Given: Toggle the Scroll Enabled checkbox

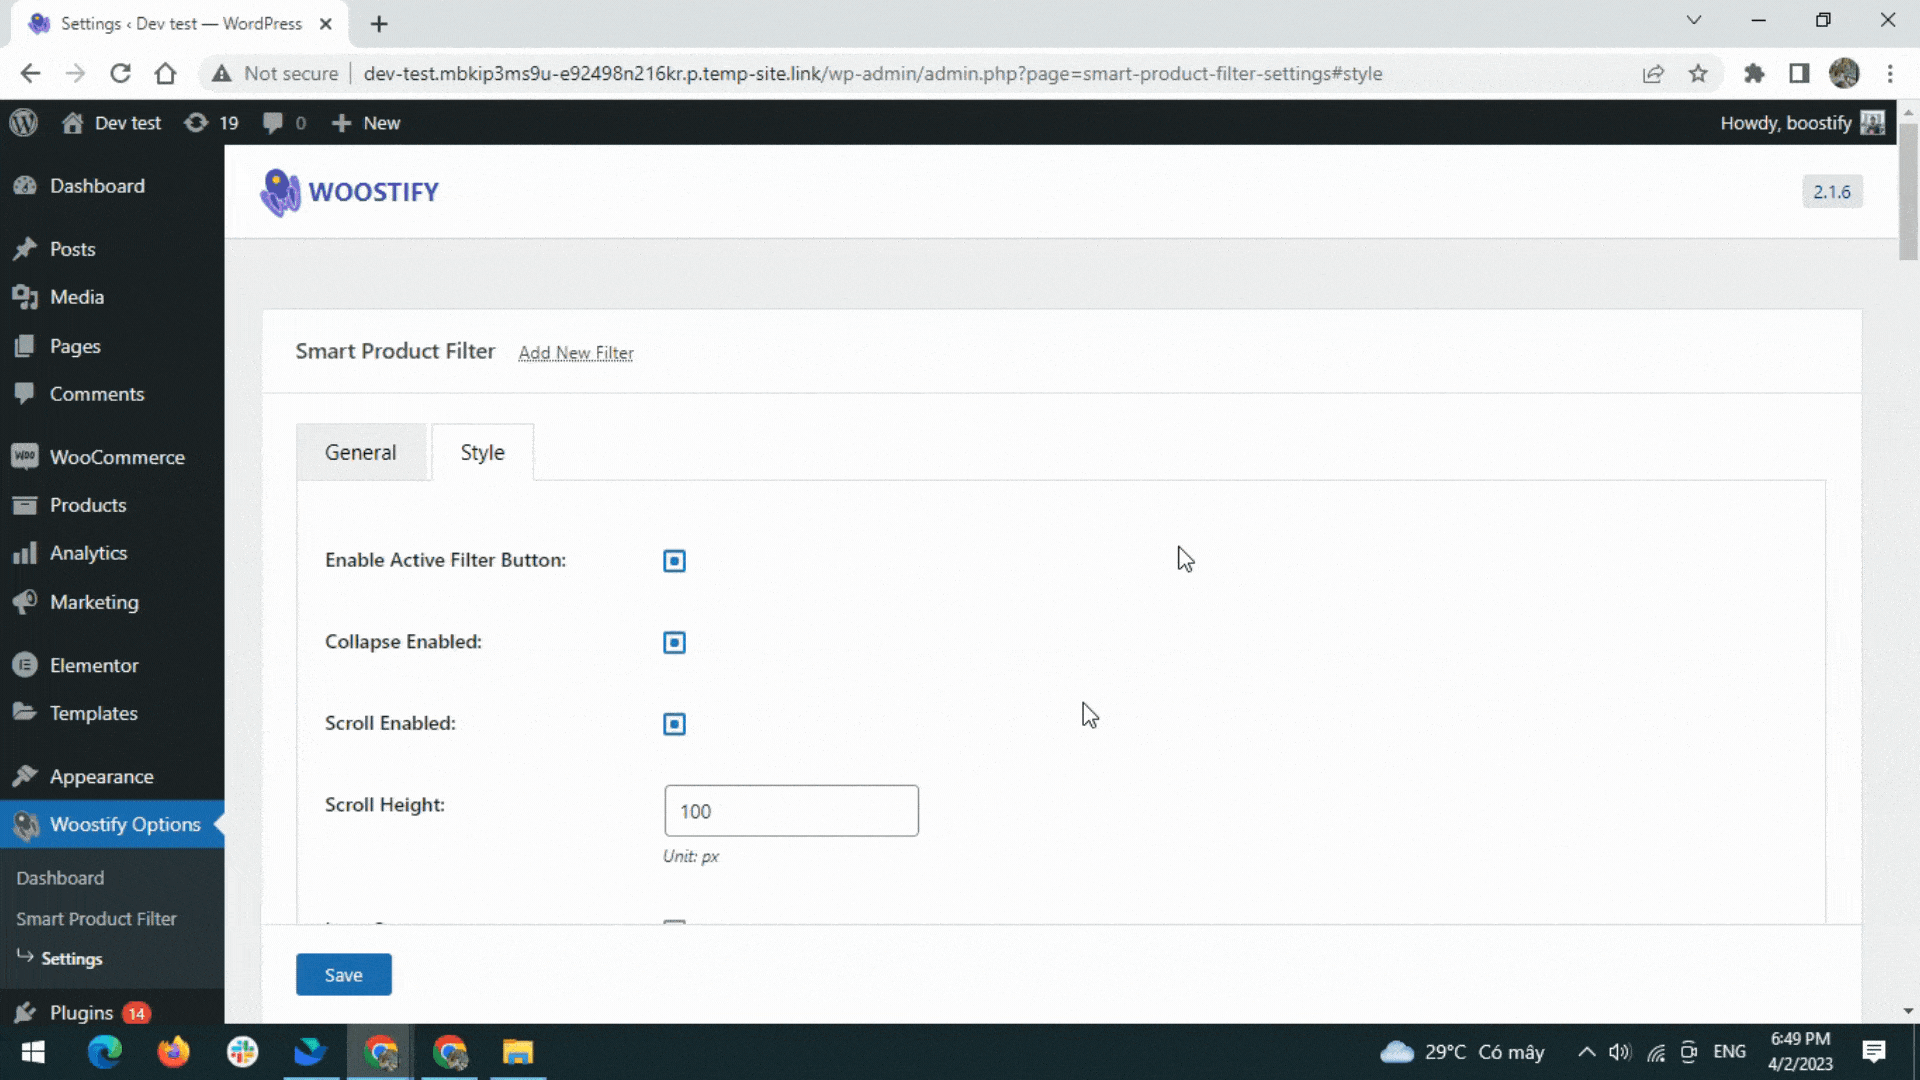Looking at the screenshot, I should (x=675, y=723).
